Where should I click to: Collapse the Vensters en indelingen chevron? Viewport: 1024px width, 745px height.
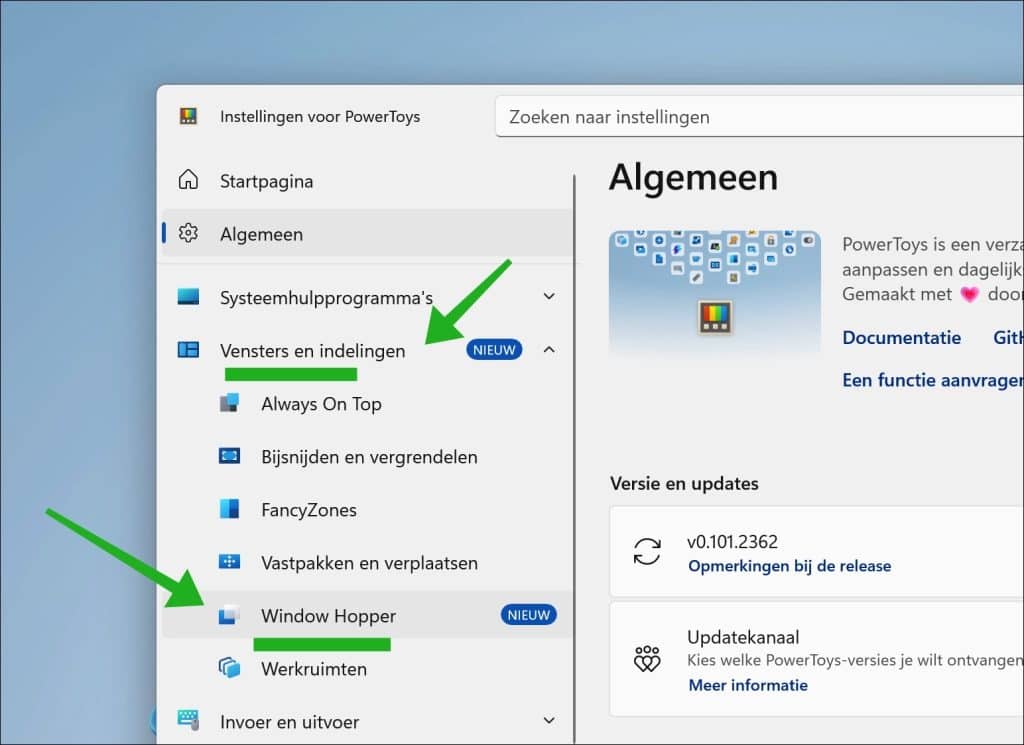549,350
